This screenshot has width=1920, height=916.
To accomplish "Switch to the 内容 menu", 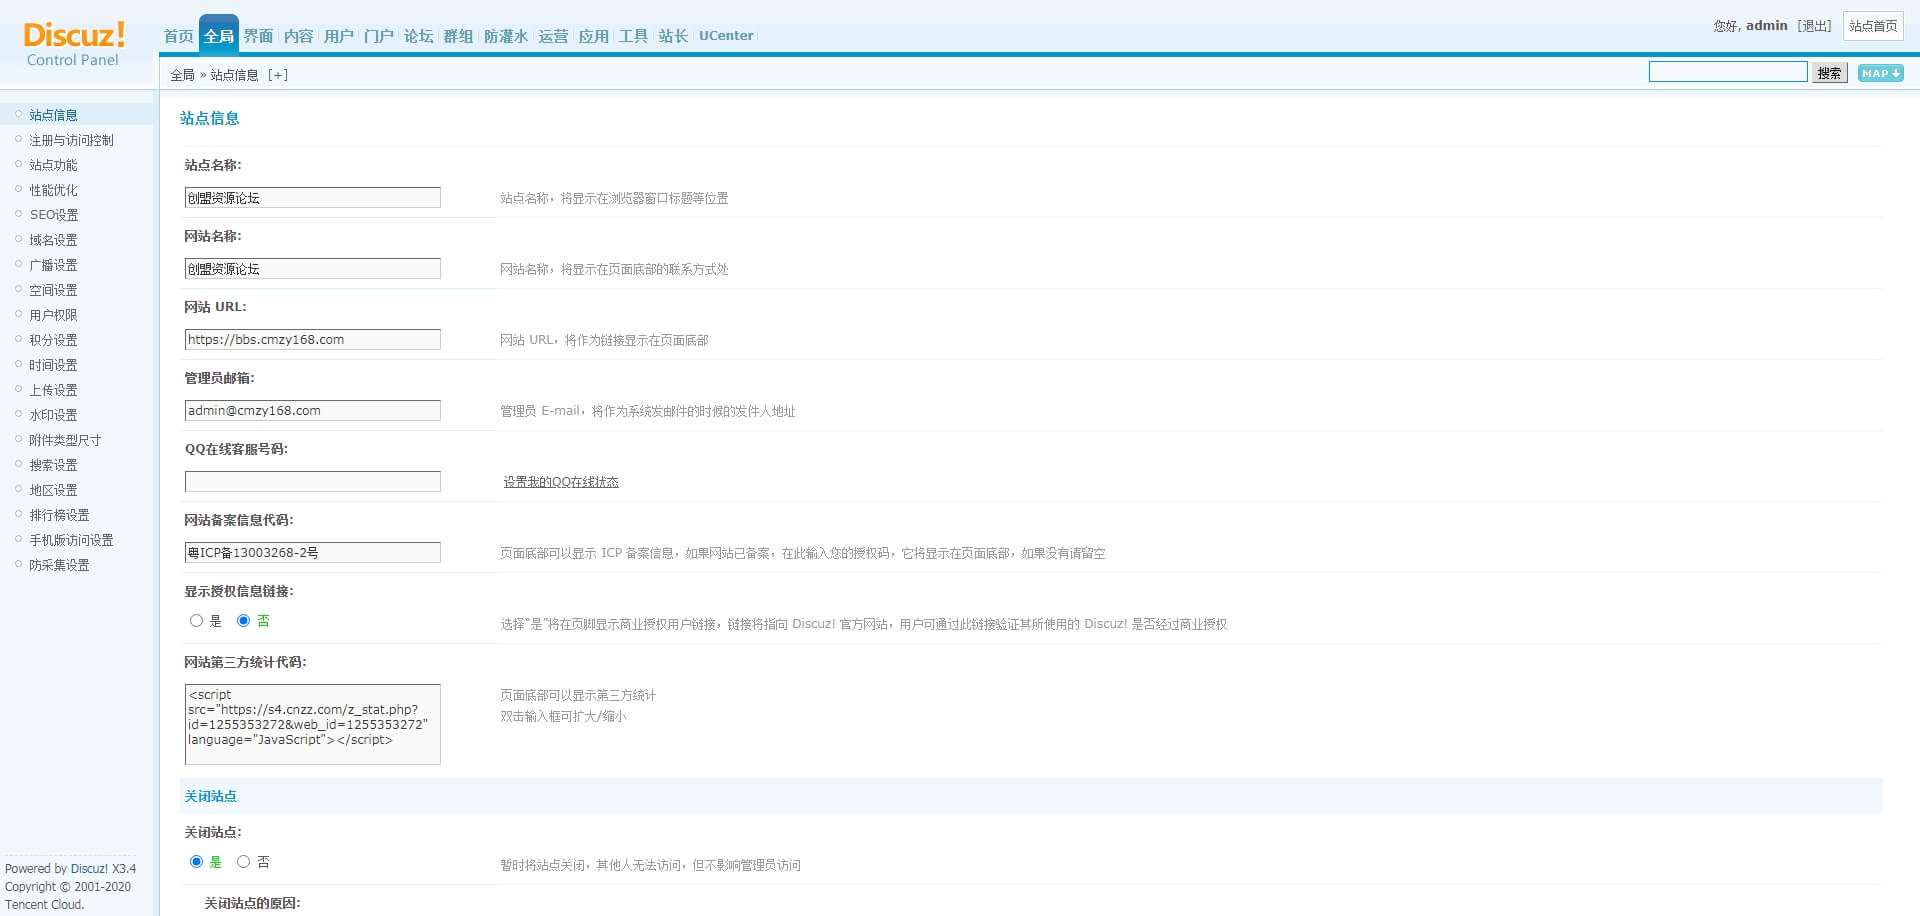I will tap(298, 36).
